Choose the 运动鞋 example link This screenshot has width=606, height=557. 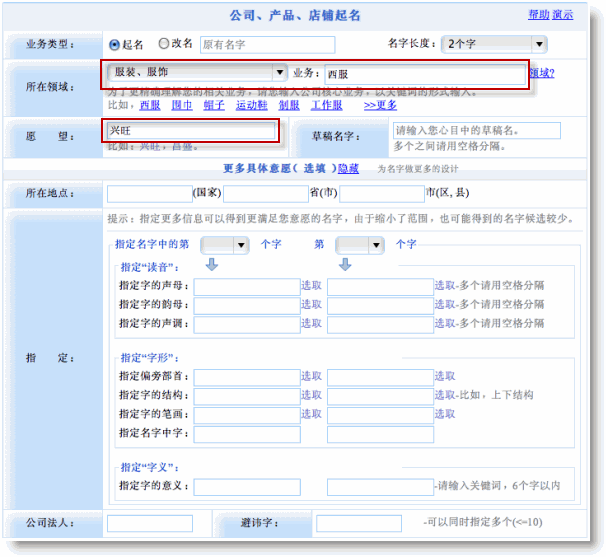(x=252, y=105)
